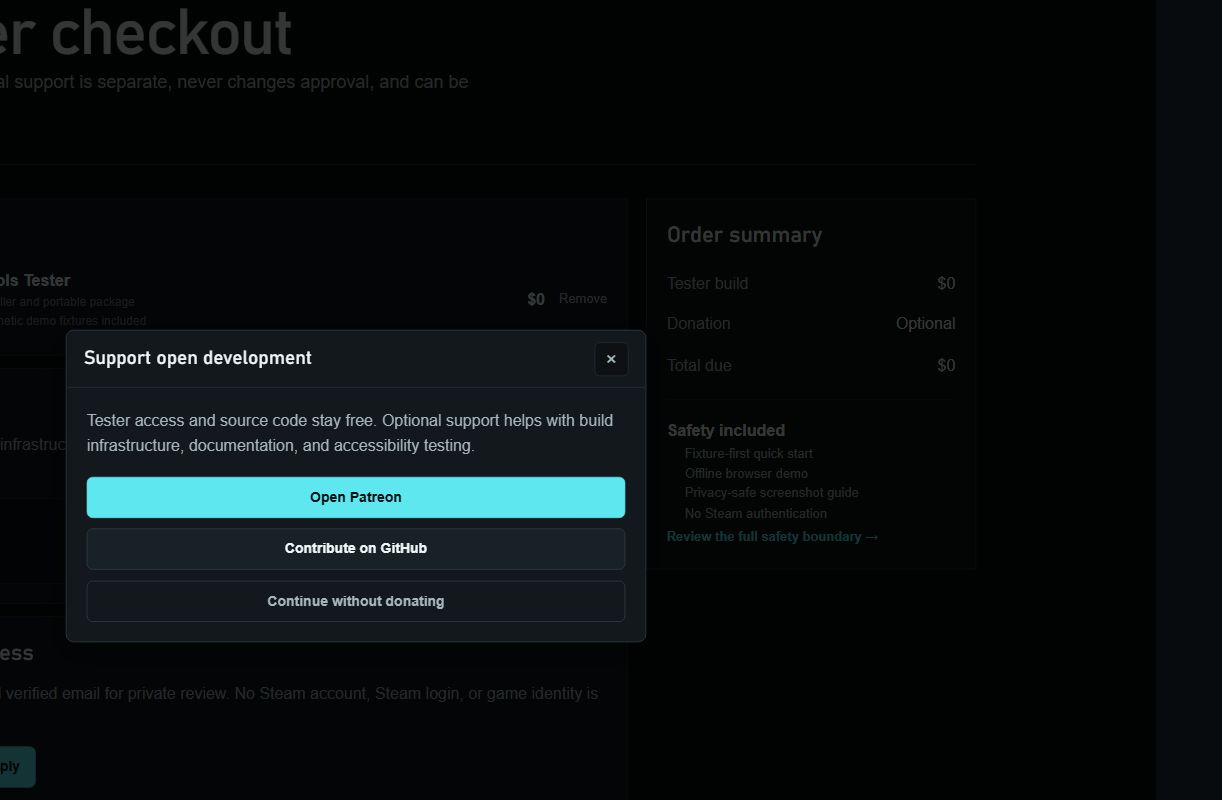
Task: Click the Safety included heading
Action: pos(726,431)
